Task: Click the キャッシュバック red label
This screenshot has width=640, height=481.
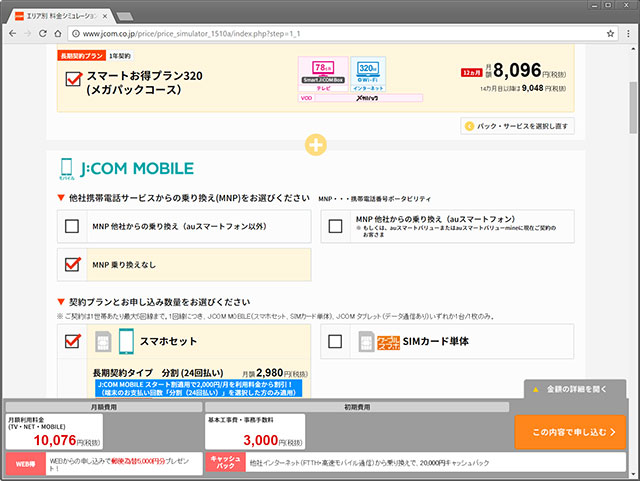Action: click(225, 462)
